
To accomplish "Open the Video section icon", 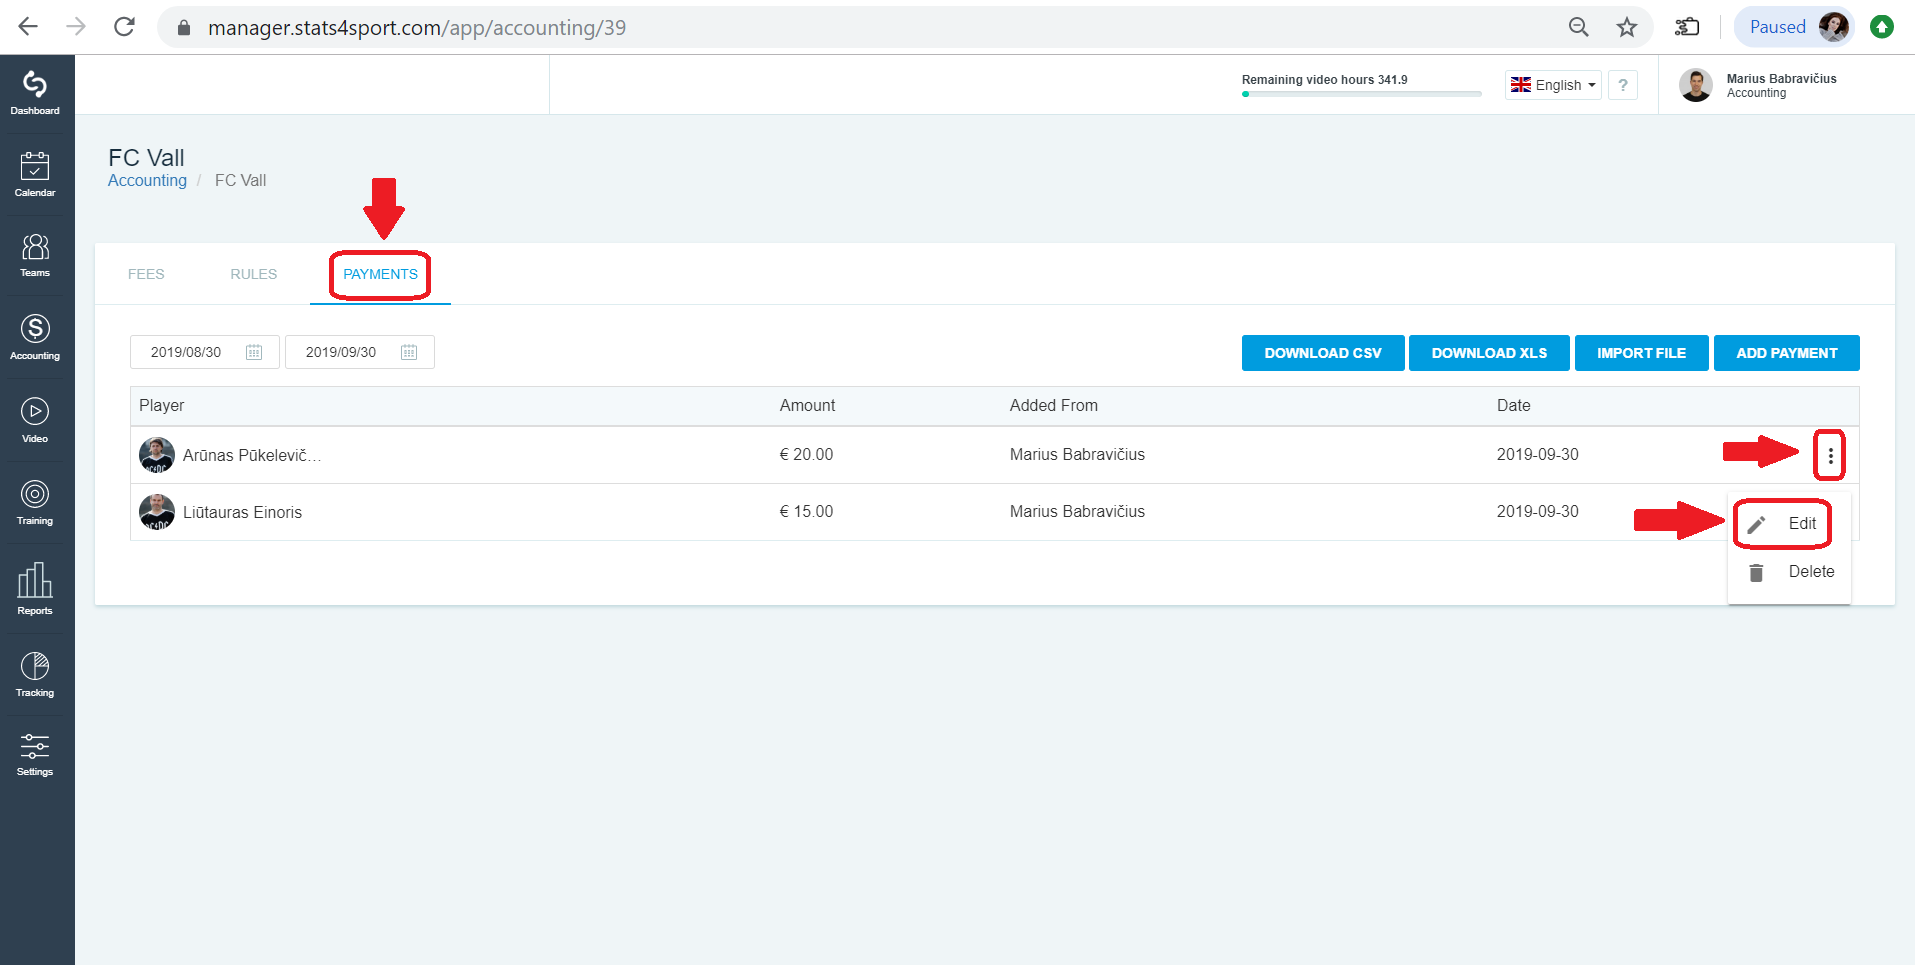I will coord(35,420).
